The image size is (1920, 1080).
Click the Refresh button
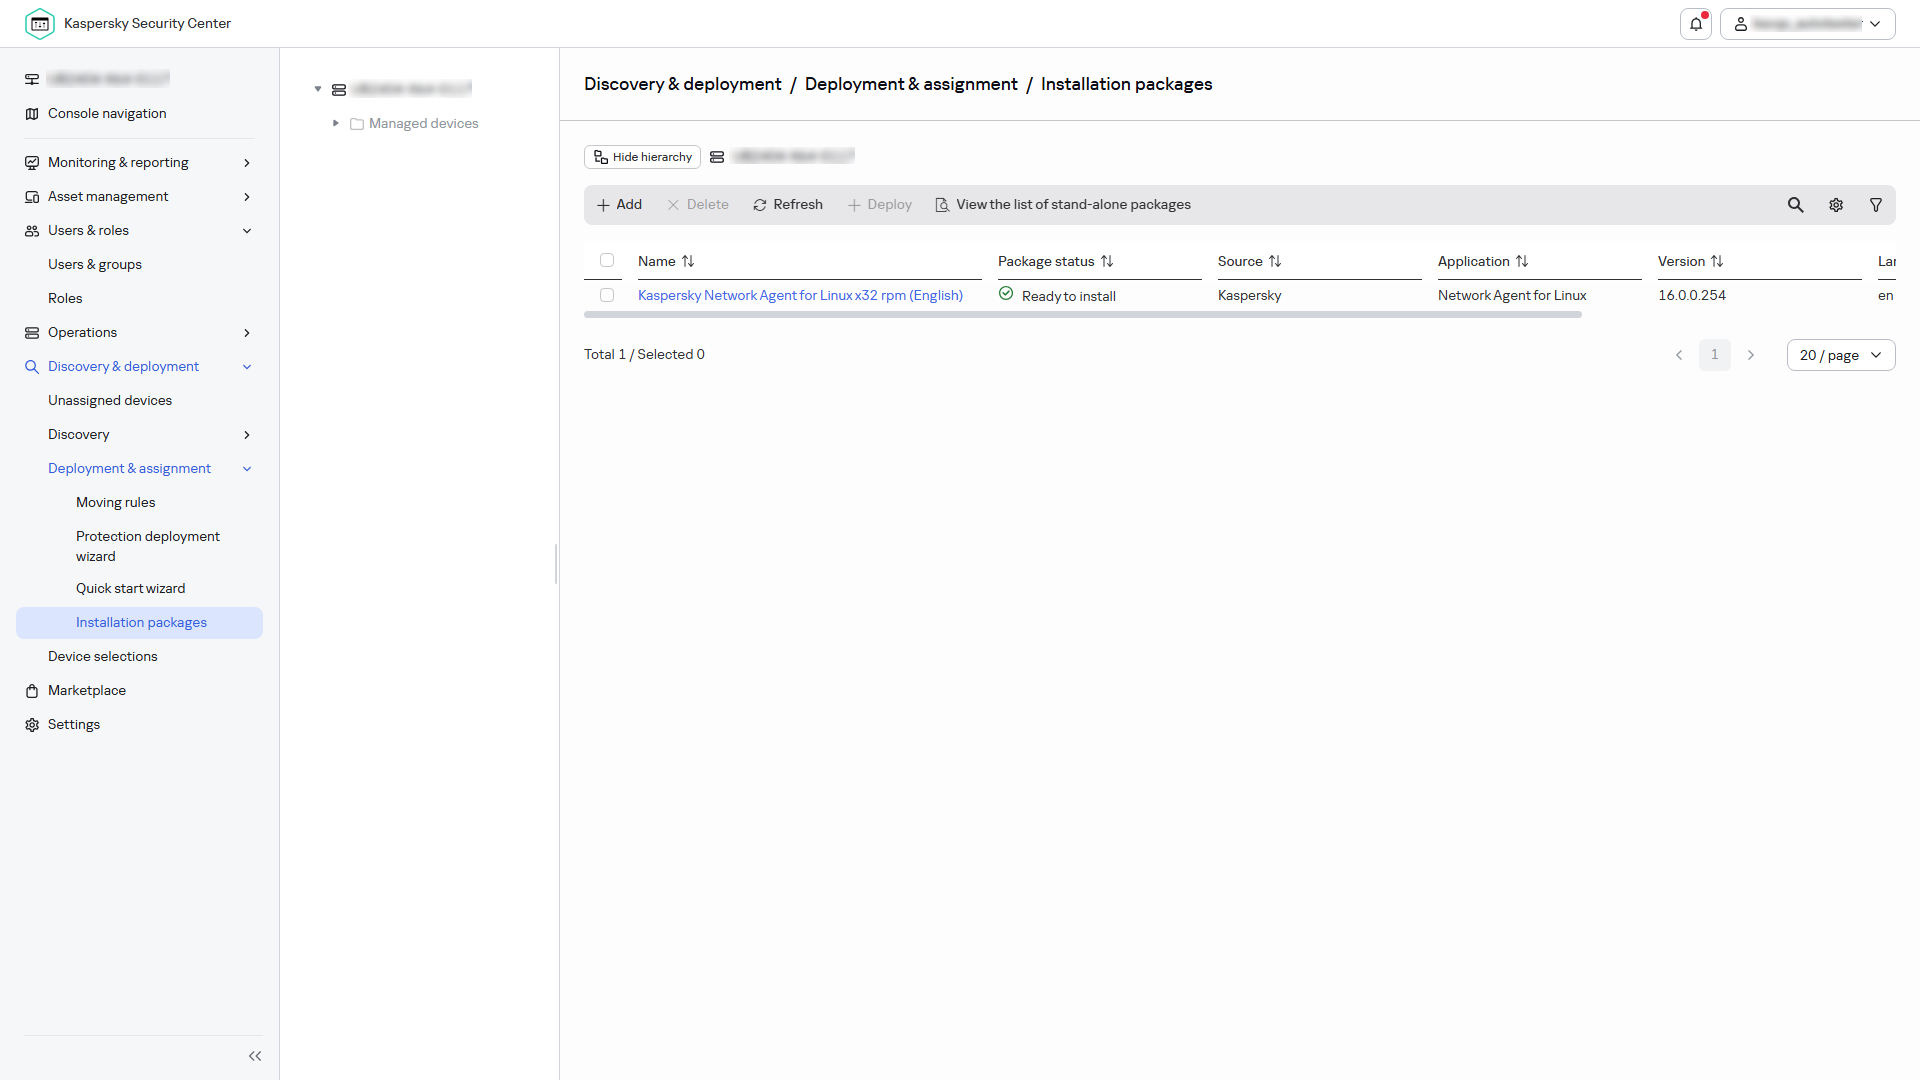(788, 205)
